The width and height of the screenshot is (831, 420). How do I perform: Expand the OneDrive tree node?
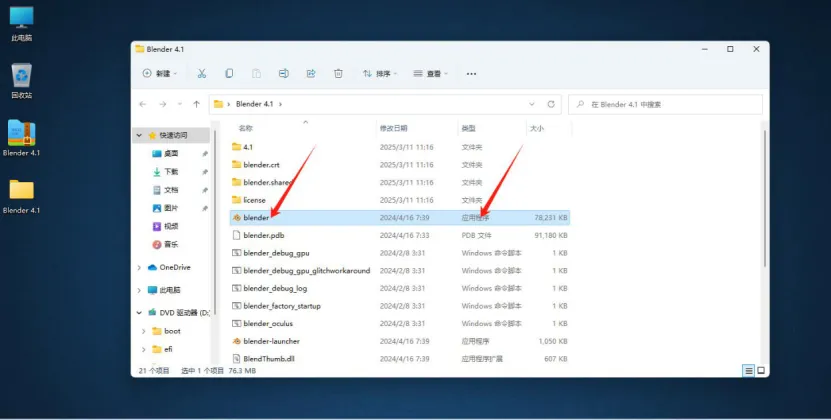coord(139,267)
